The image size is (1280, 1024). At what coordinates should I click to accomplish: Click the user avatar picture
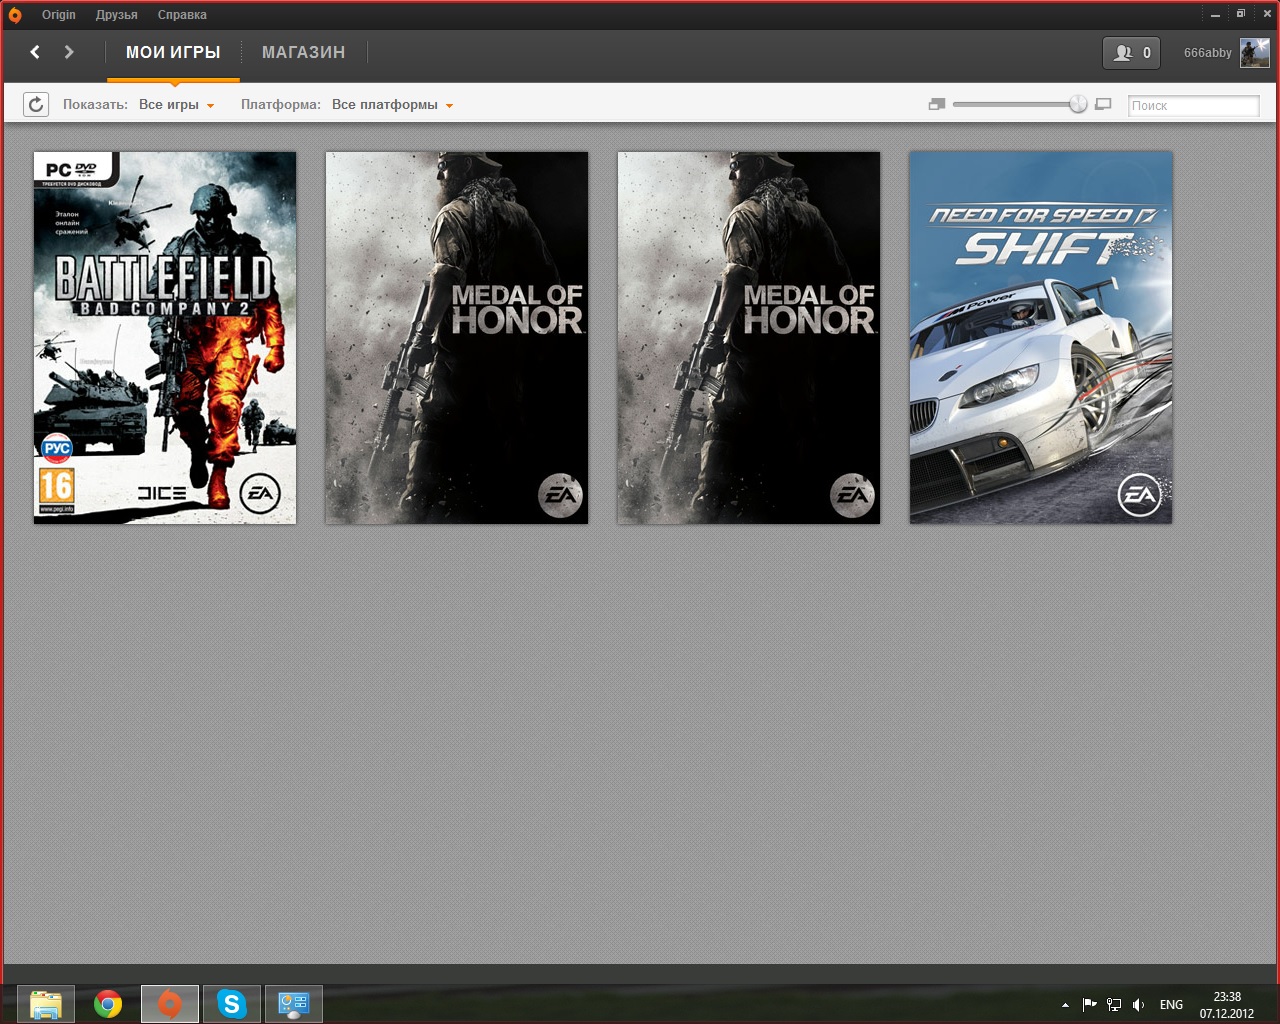pyautogui.click(x=1254, y=53)
